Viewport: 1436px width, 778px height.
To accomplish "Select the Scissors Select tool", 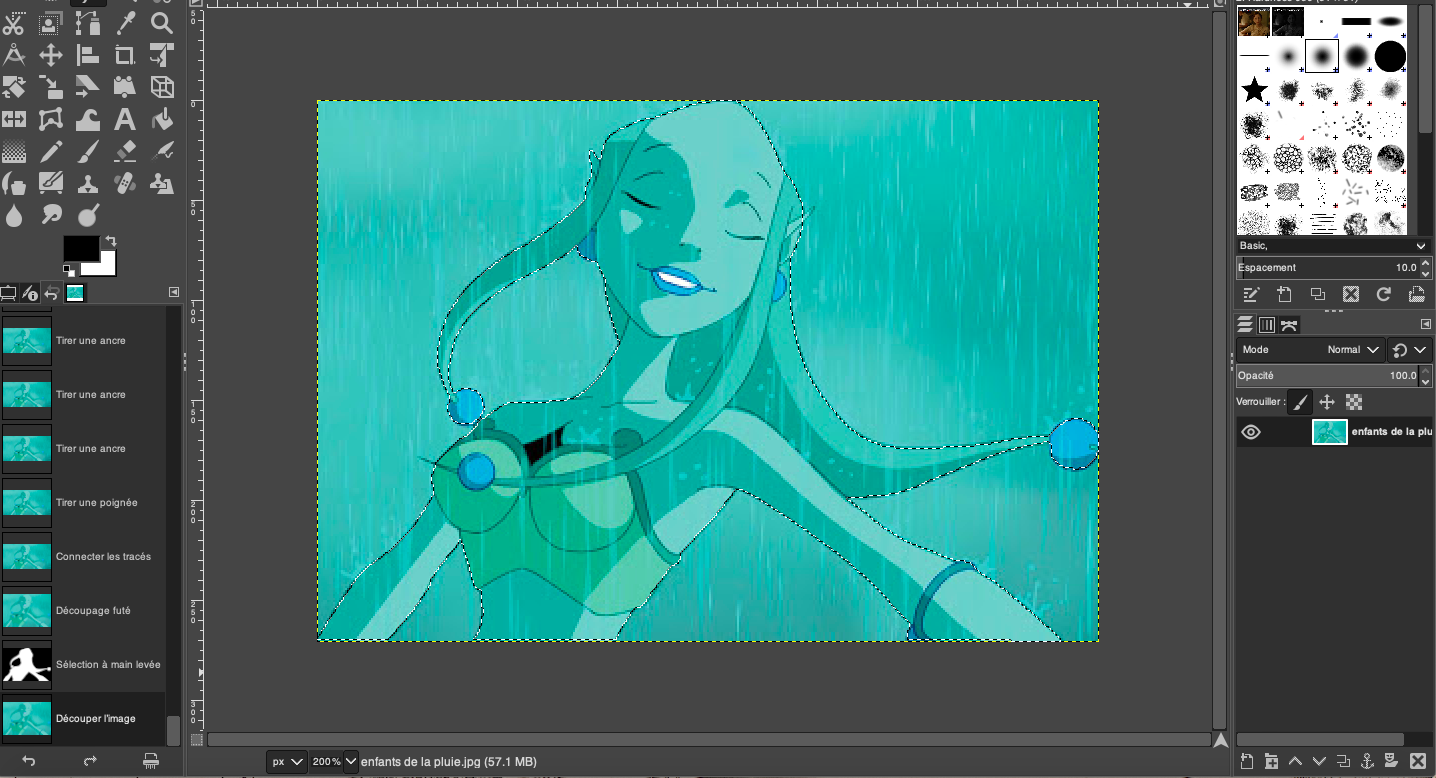I will pyautogui.click(x=14, y=23).
